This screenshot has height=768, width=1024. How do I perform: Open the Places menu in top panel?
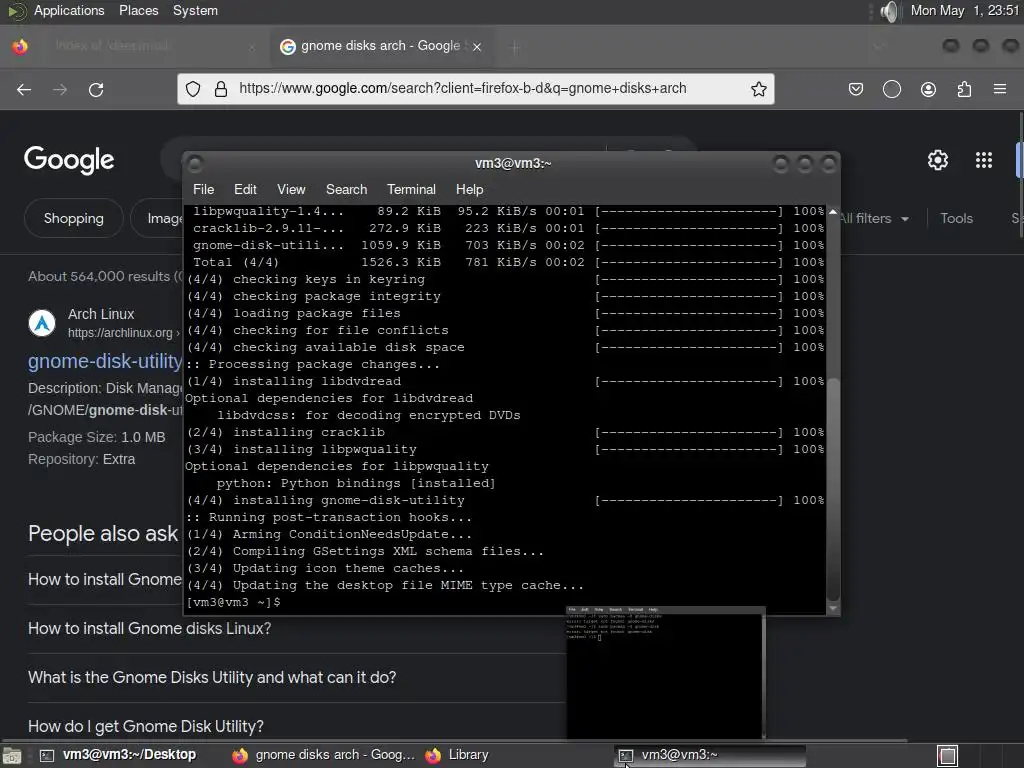pos(138,10)
